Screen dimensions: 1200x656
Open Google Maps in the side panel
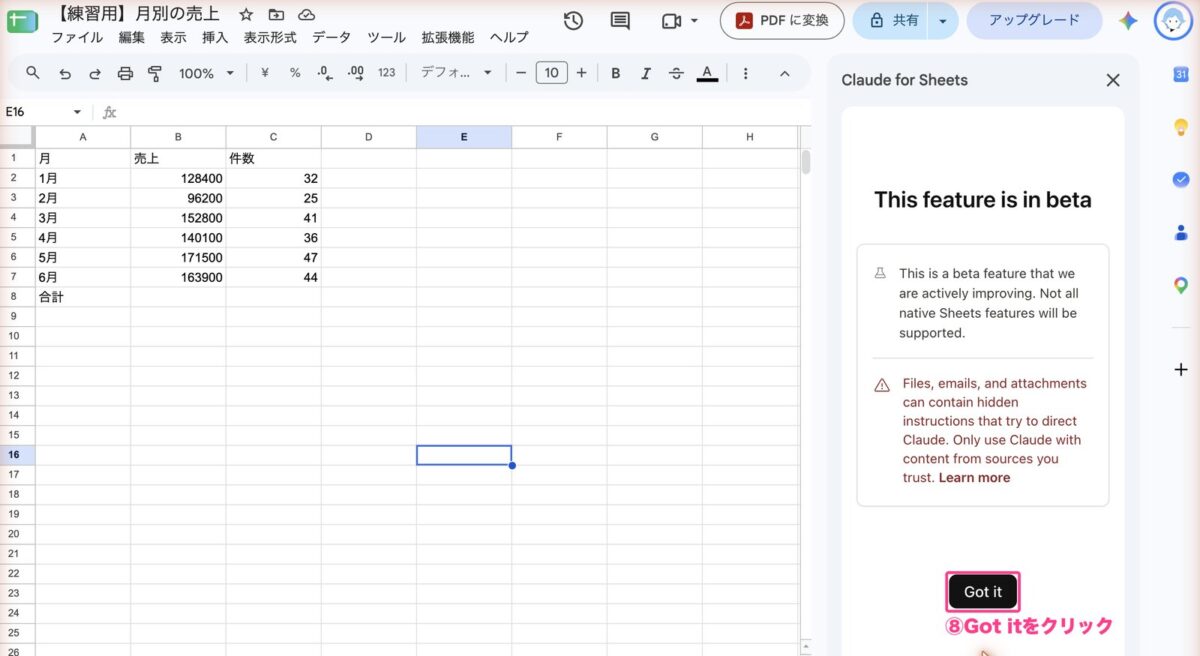coord(1181,285)
